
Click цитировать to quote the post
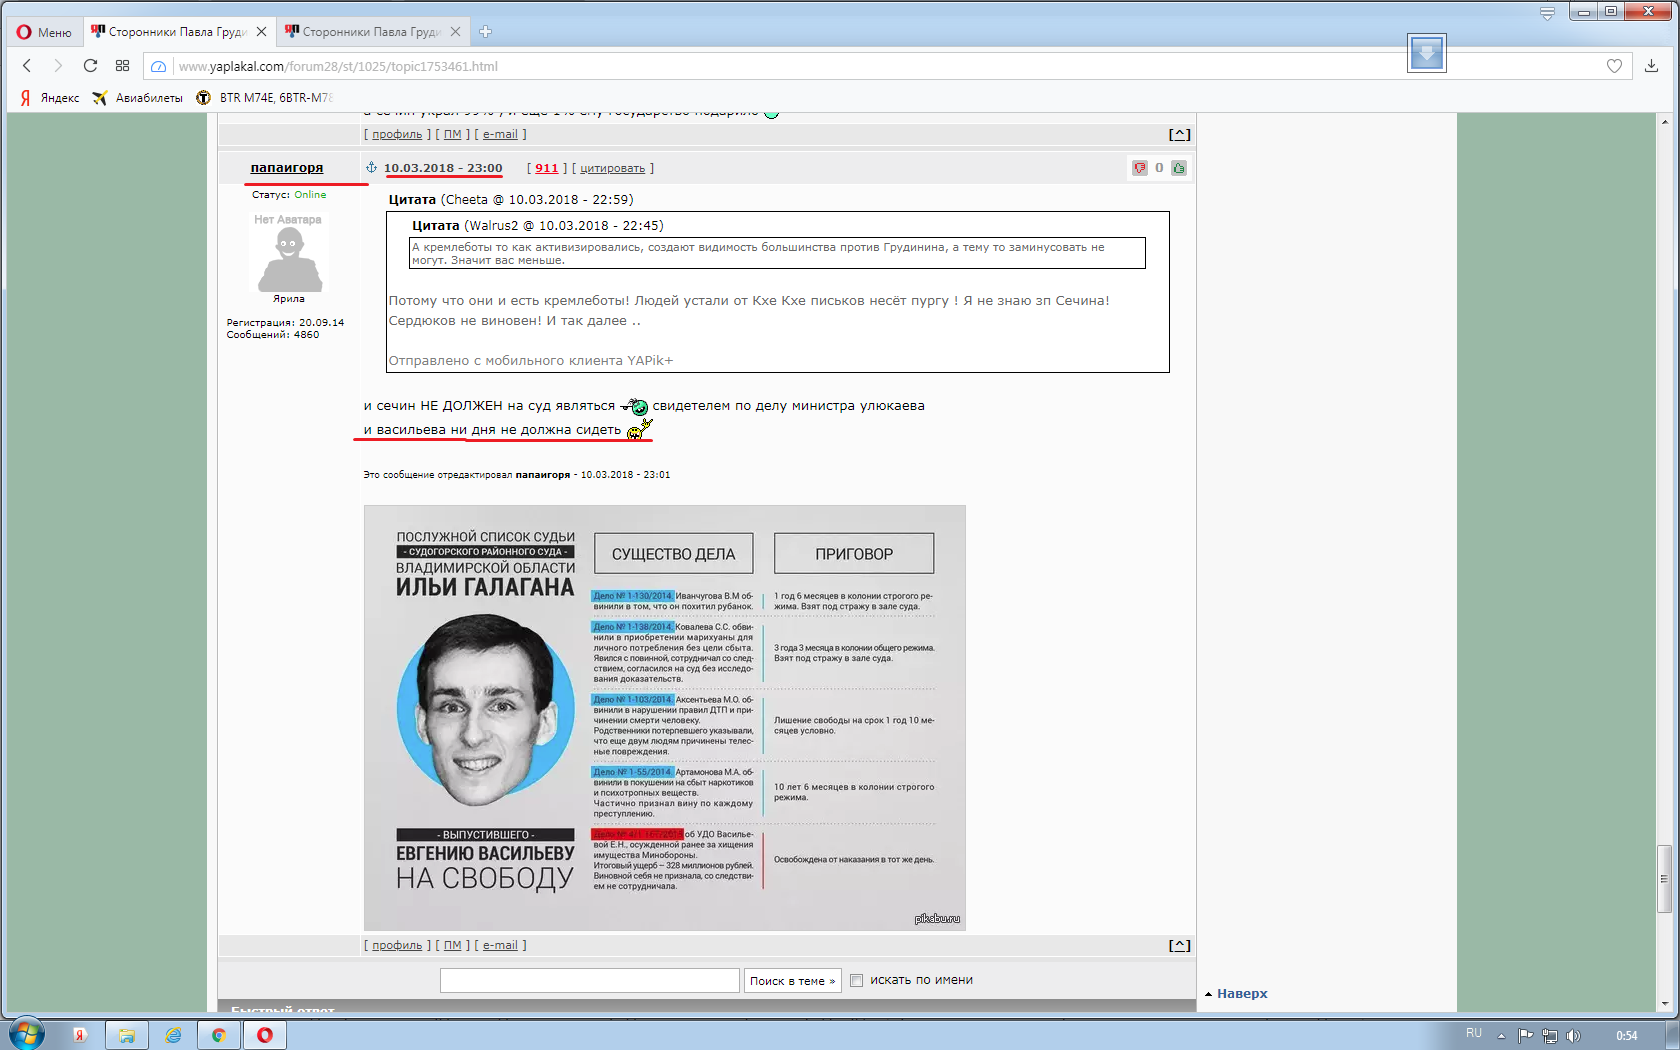pos(612,168)
